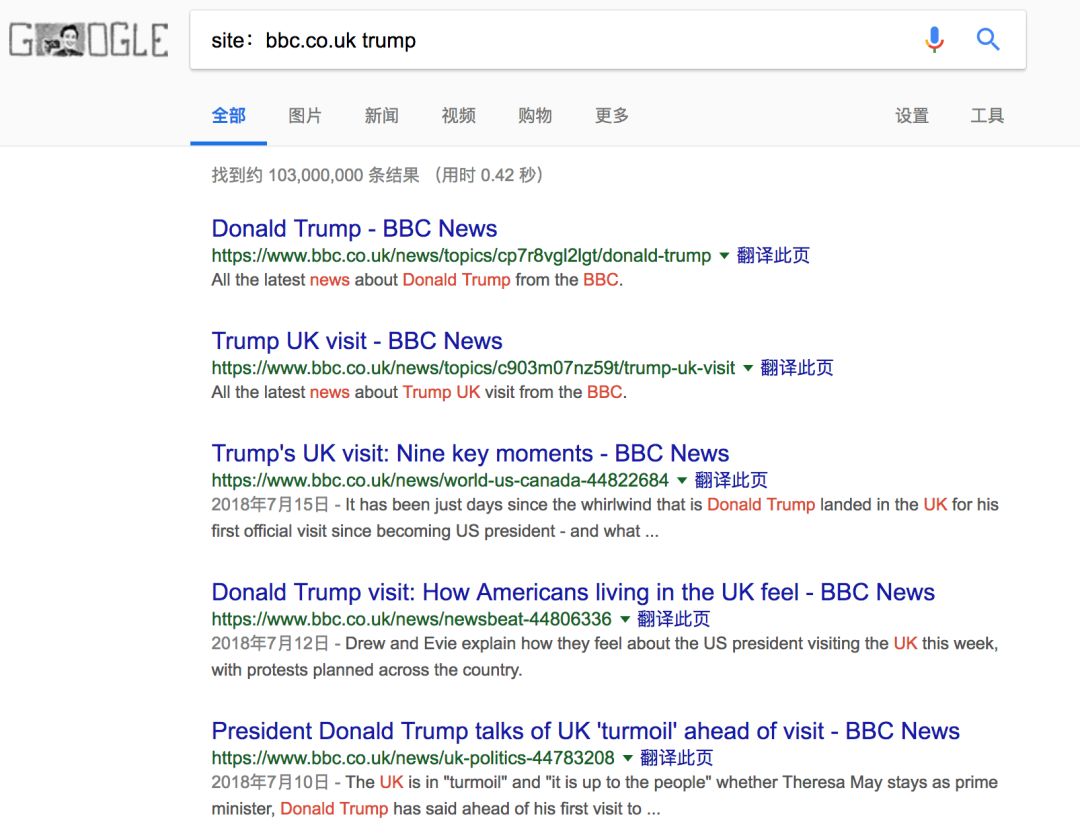Click the date 2018年7月15日 in snippet
Screen dimensions: 1080x837
270,504
